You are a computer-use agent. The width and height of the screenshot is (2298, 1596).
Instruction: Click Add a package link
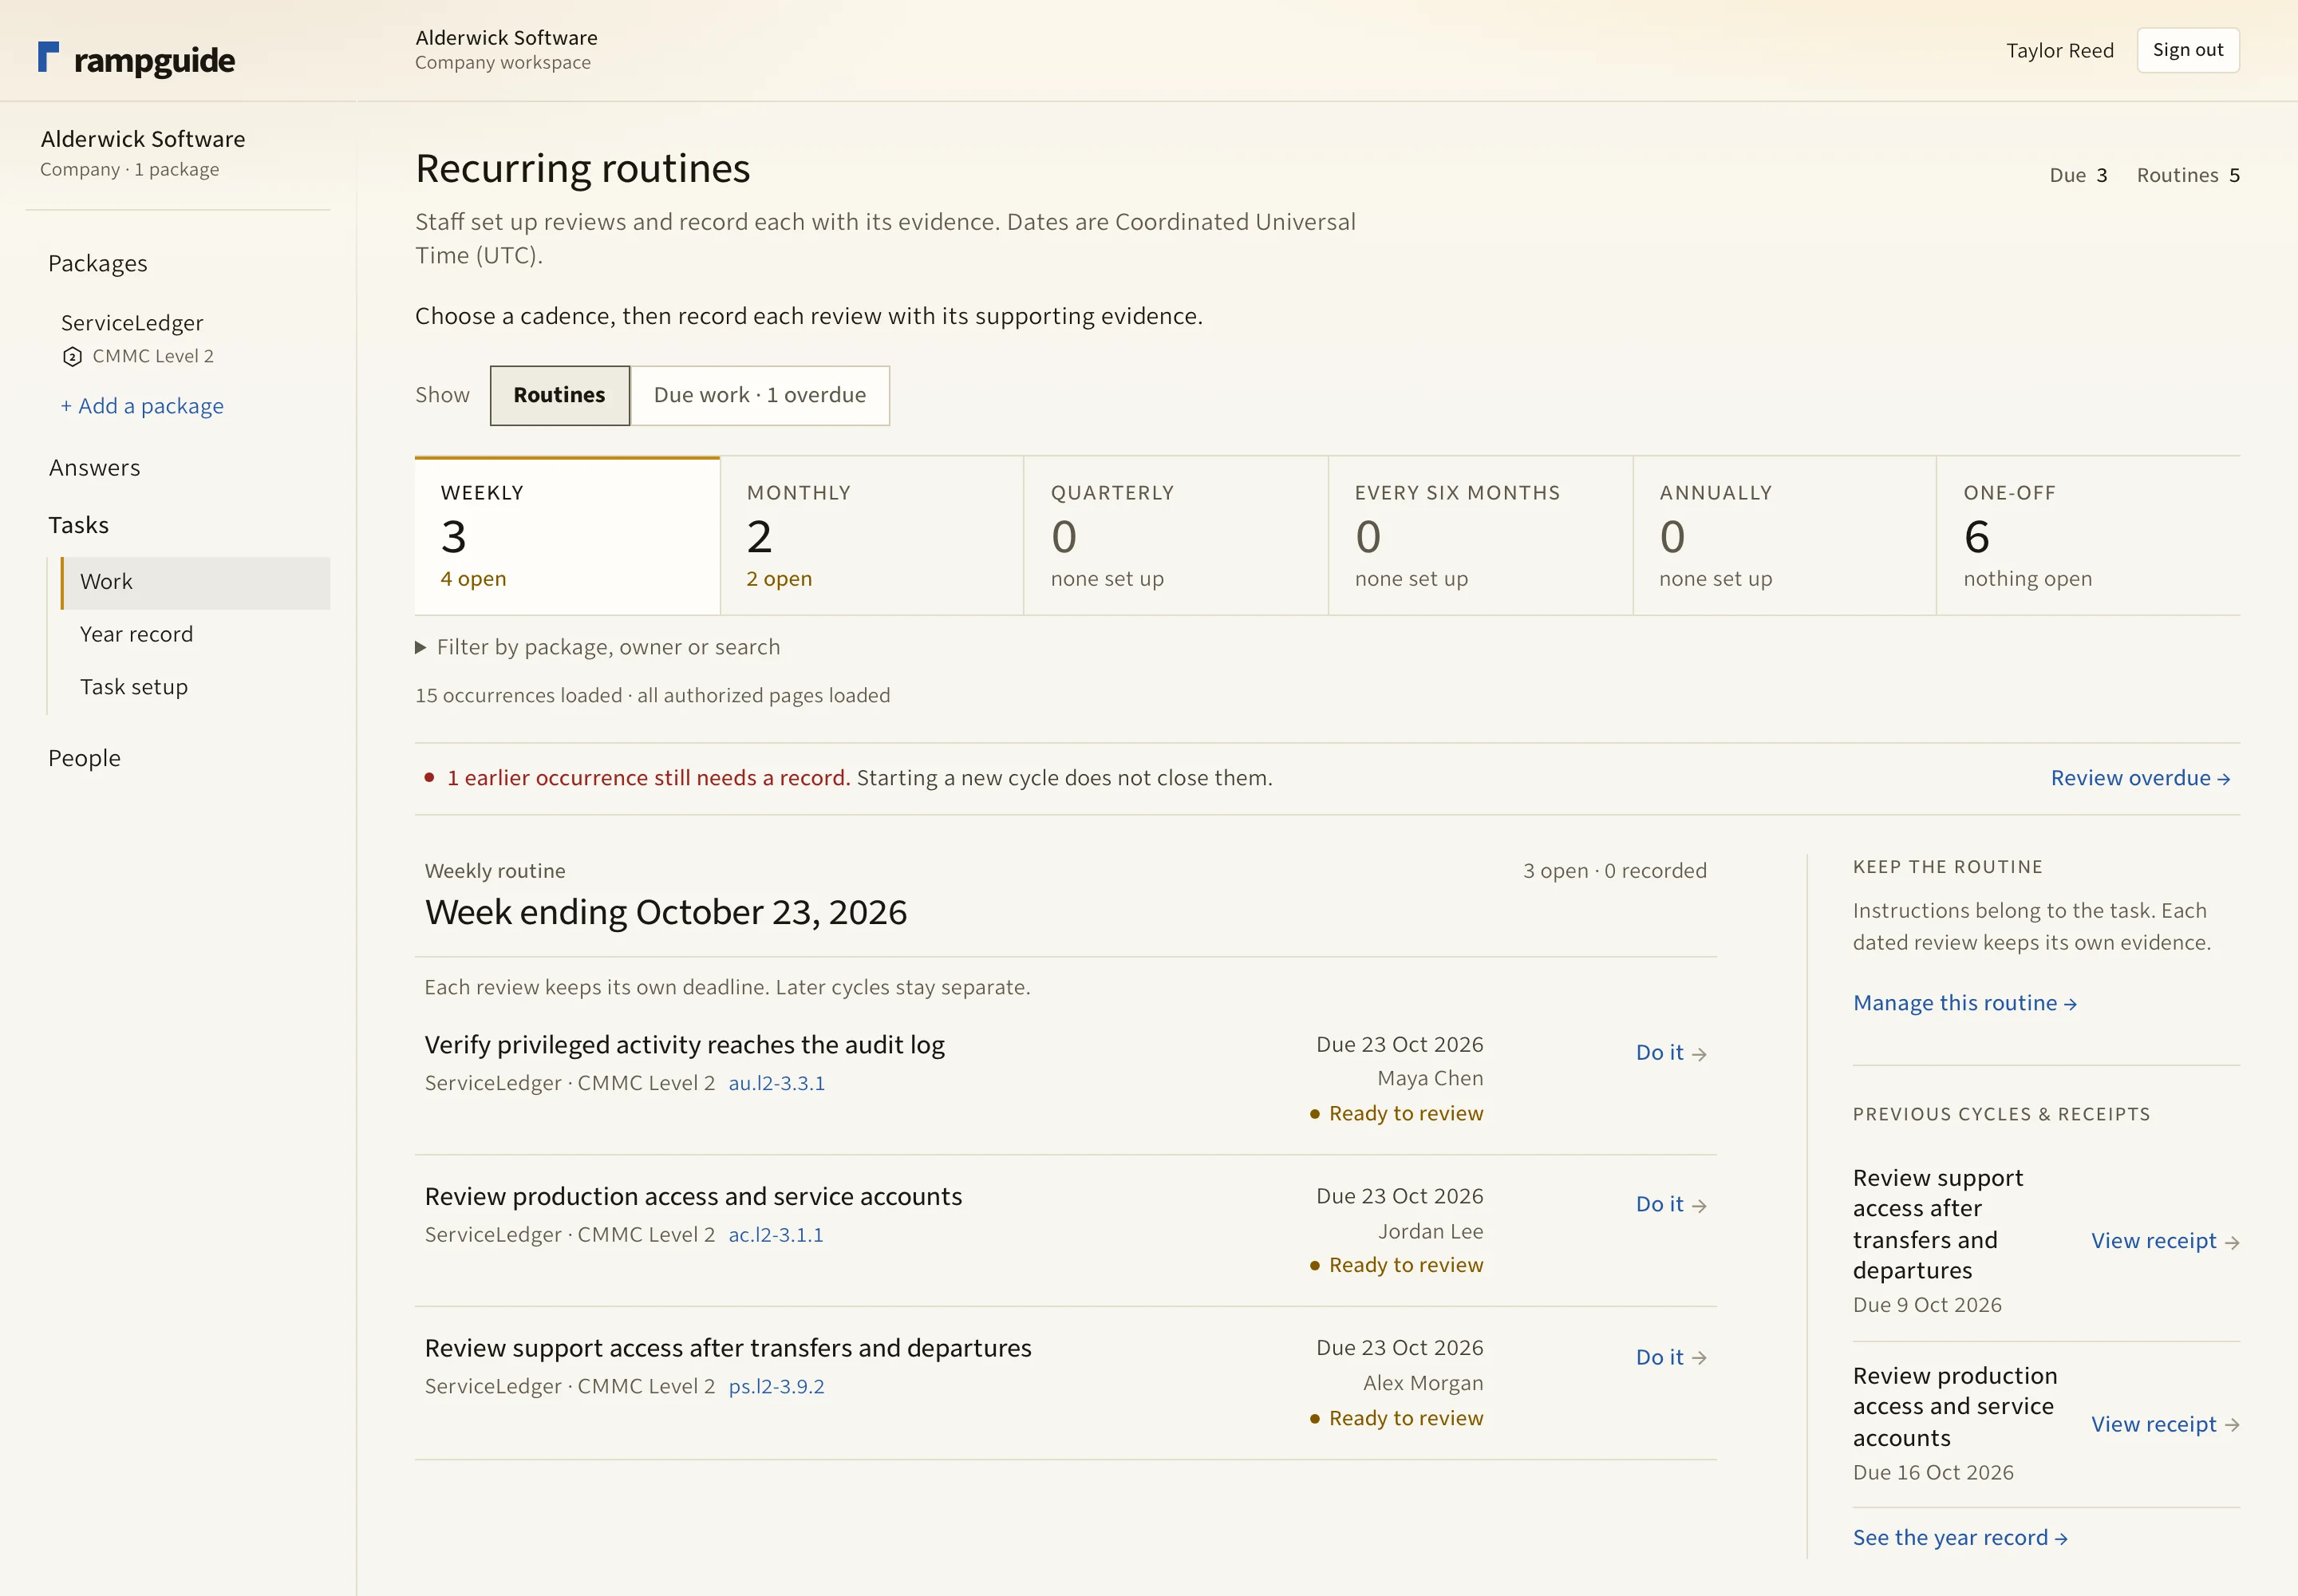(142, 406)
